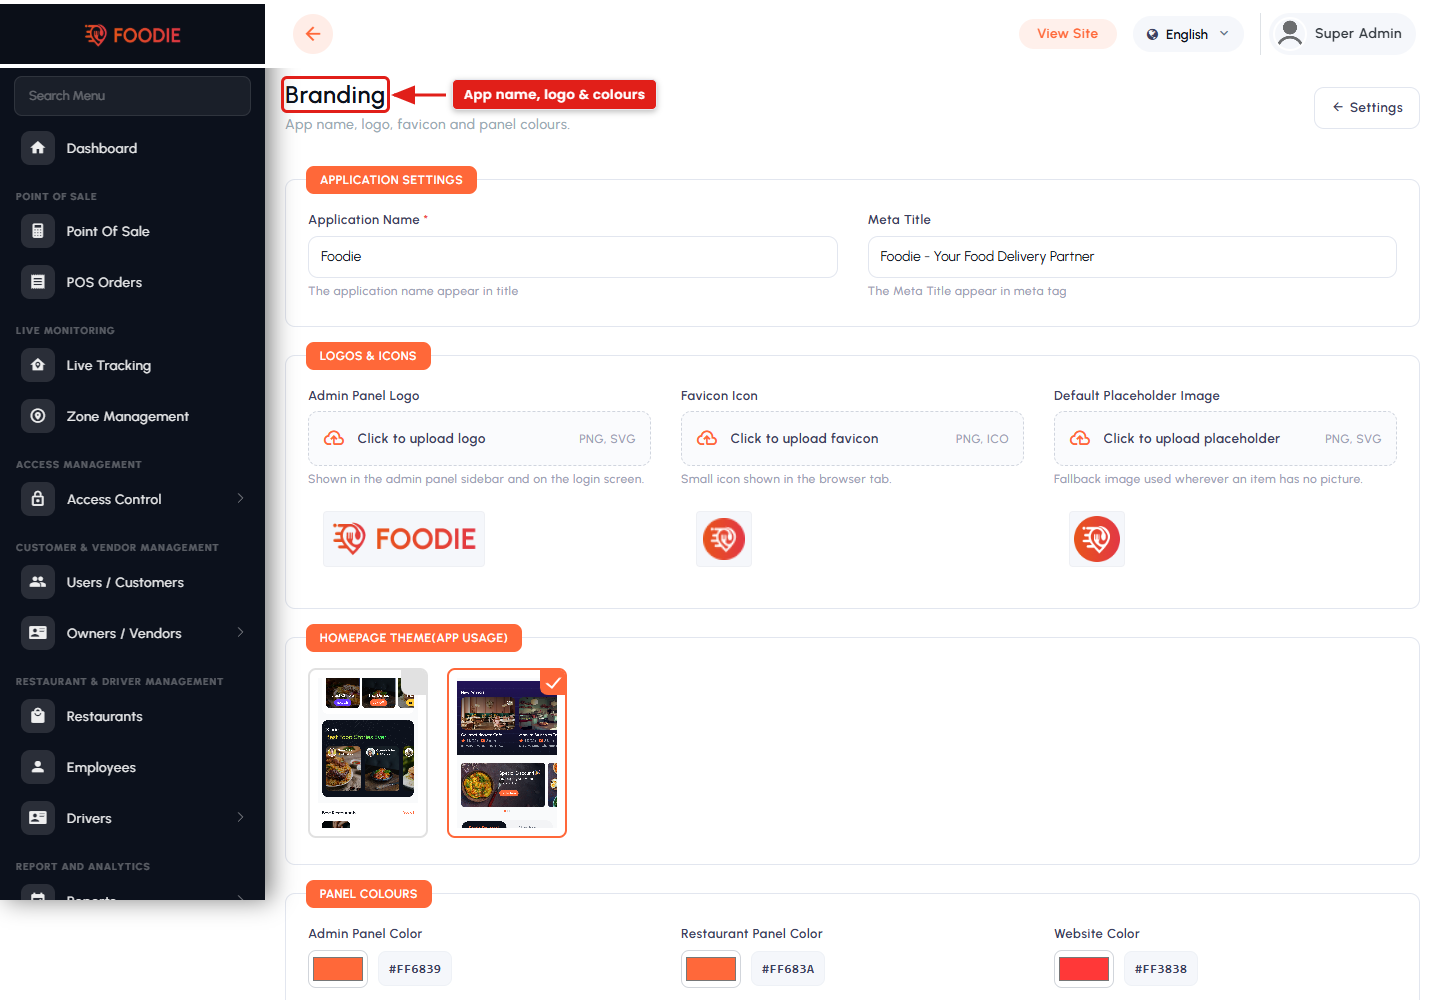
Task: Open the Admin Panel Color swatch
Action: 338,968
